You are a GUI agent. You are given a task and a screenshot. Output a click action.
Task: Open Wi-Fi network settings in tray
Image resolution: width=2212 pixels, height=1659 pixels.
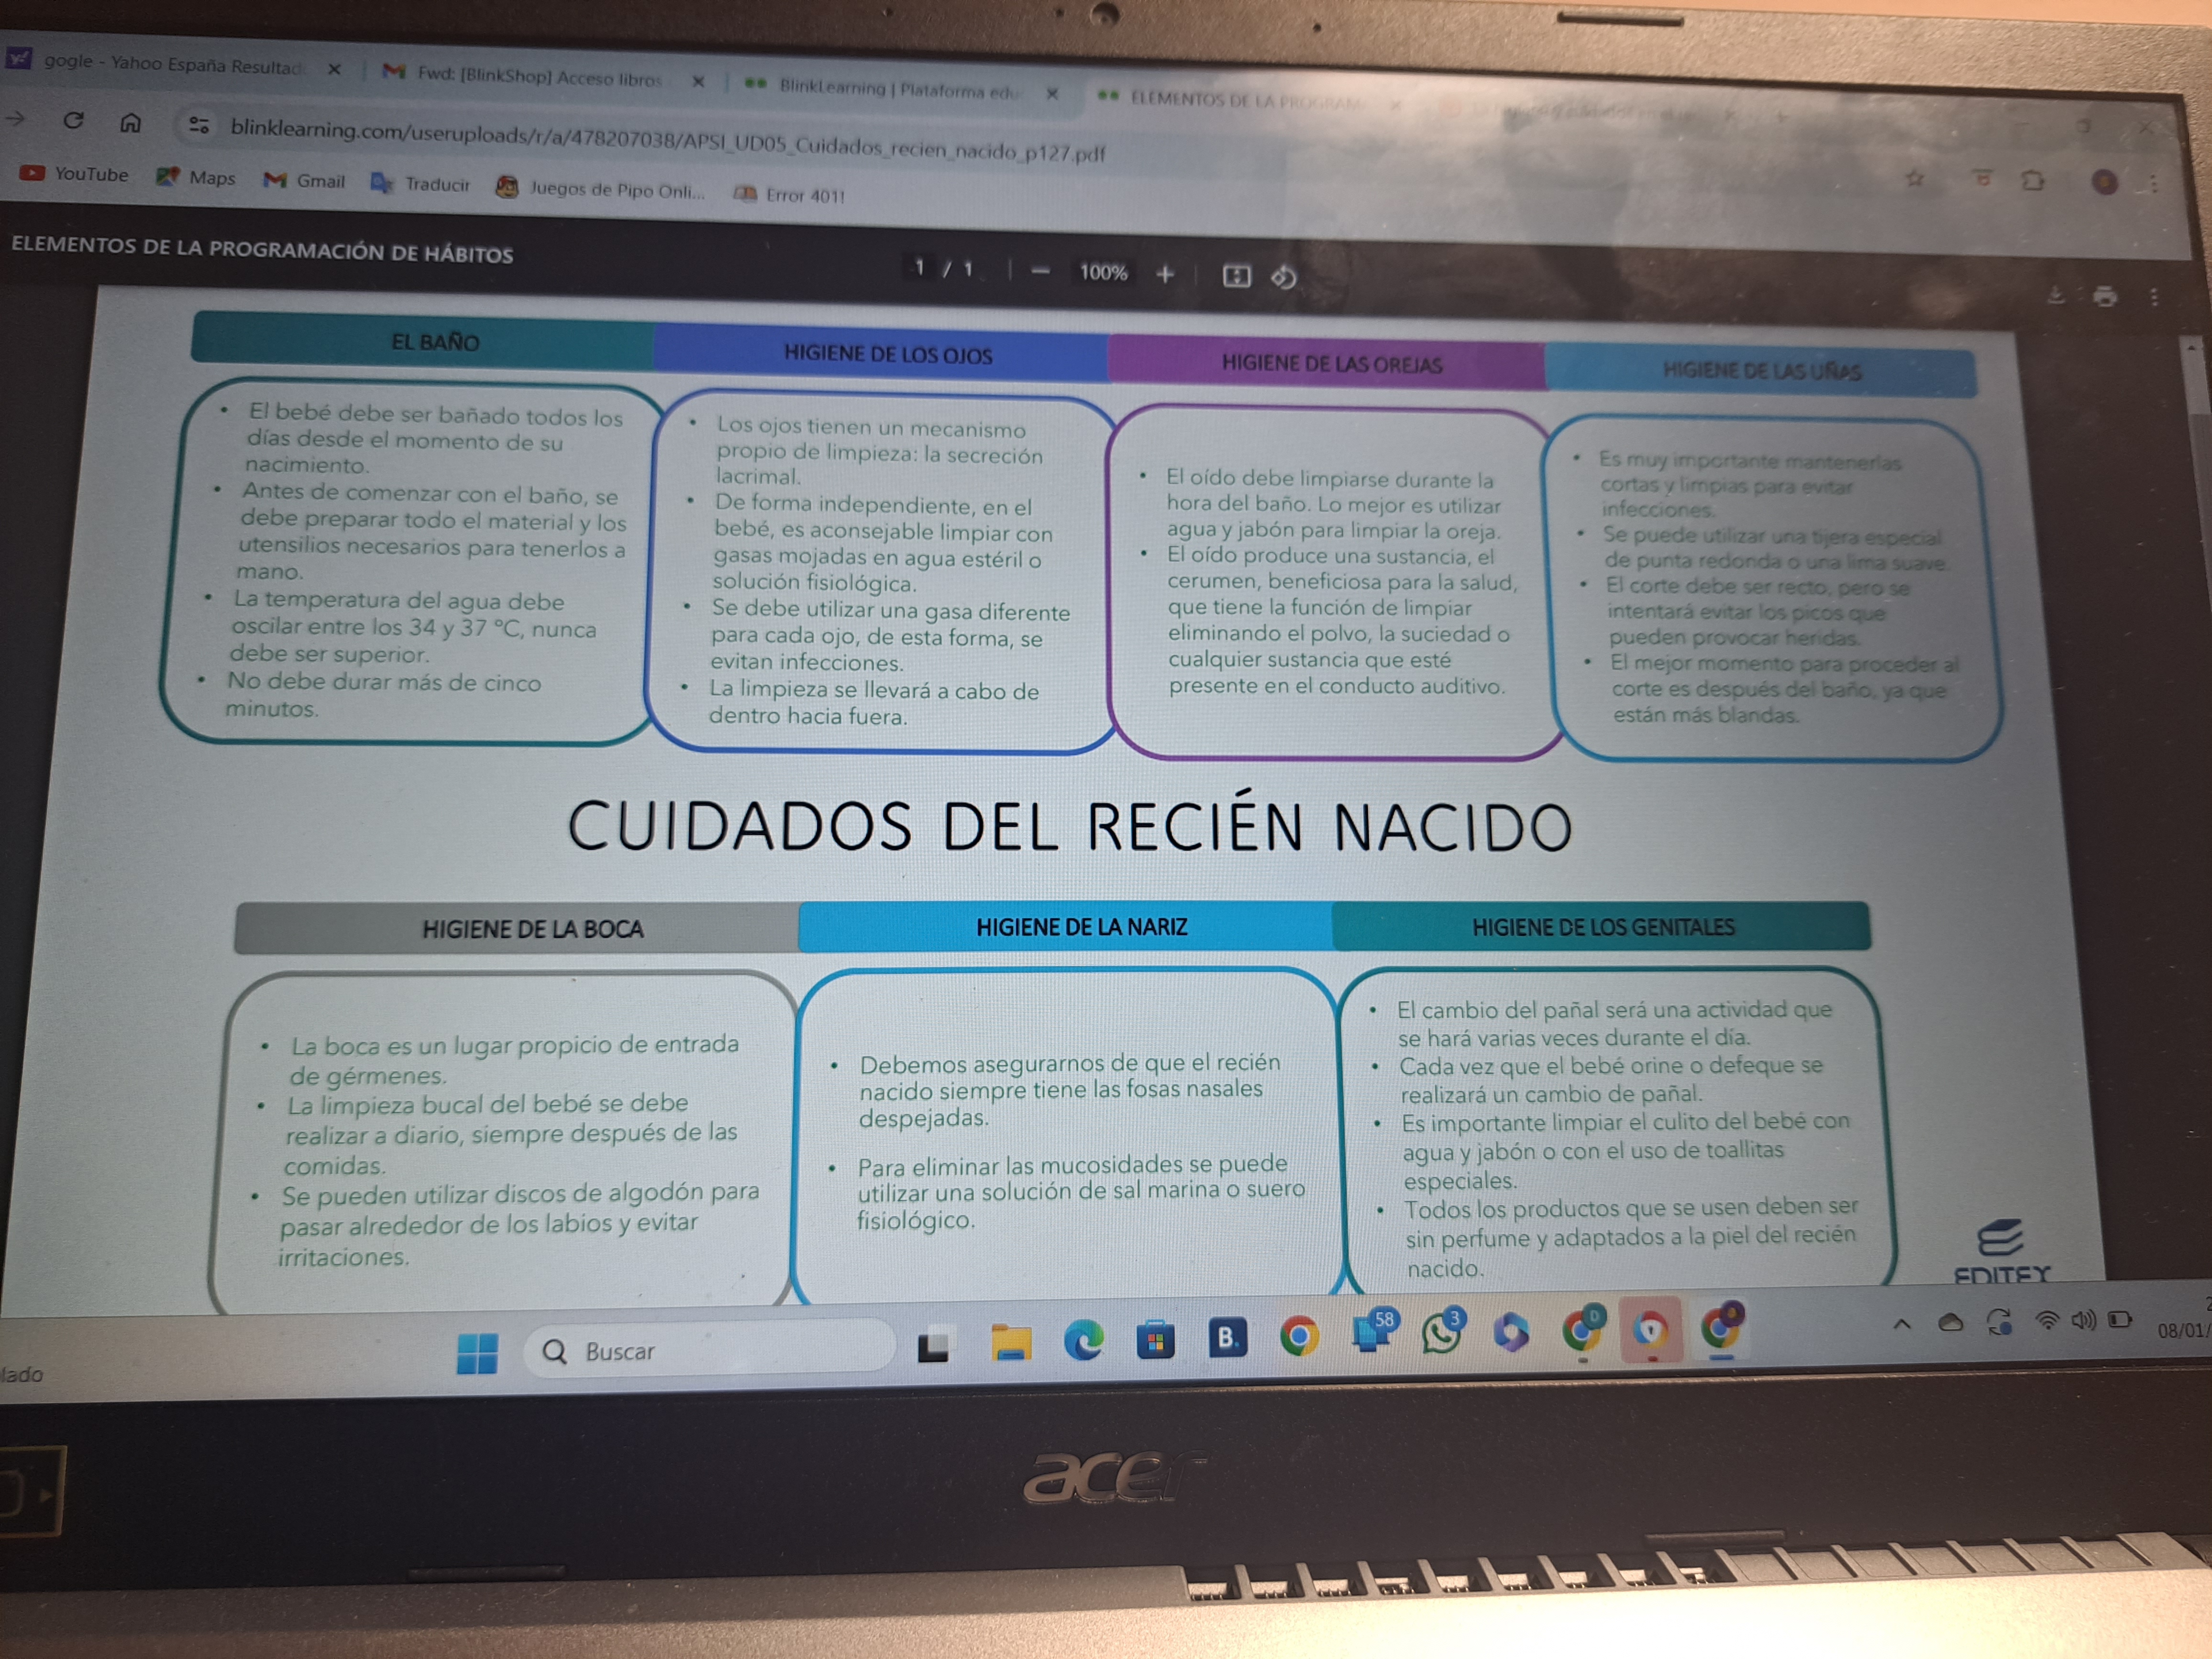point(2047,1321)
